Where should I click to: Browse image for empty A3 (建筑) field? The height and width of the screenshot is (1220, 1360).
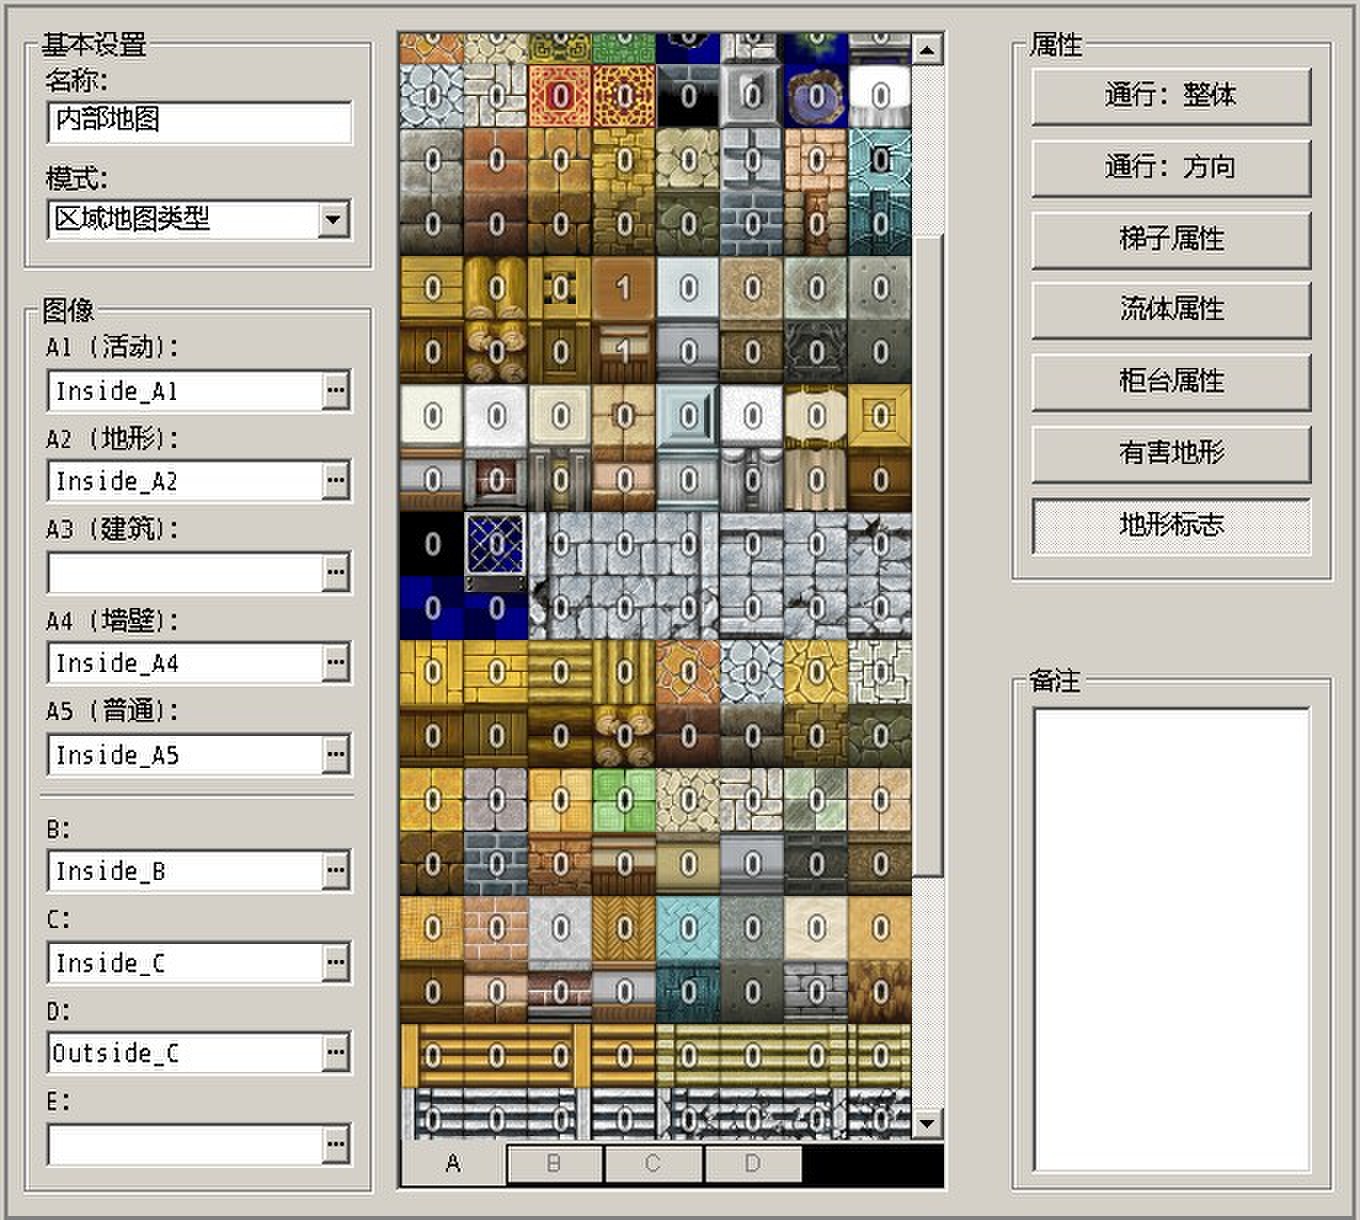click(x=336, y=572)
